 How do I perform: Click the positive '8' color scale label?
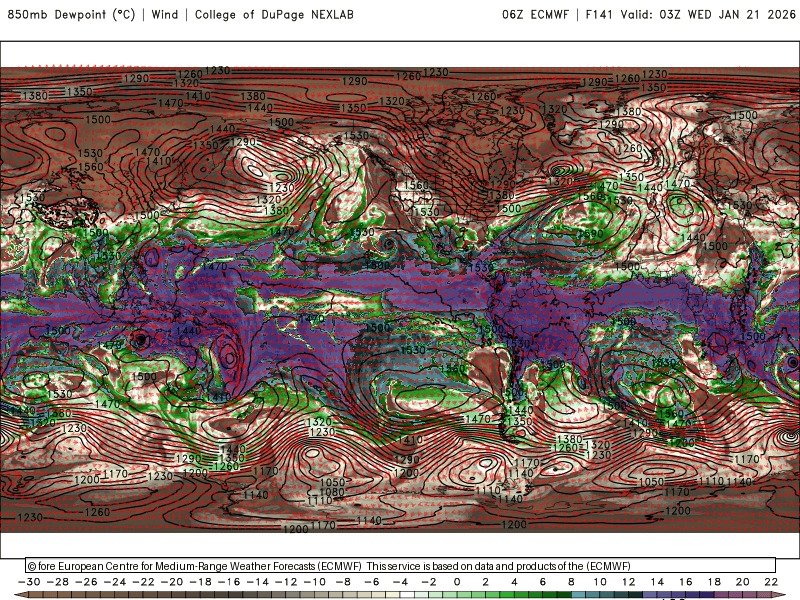tap(571, 582)
